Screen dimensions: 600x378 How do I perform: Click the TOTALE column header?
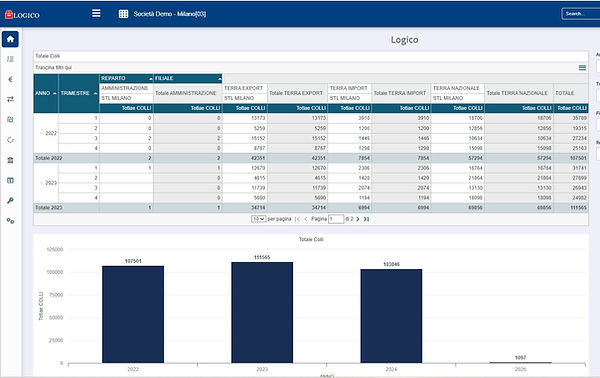tap(571, 93)
